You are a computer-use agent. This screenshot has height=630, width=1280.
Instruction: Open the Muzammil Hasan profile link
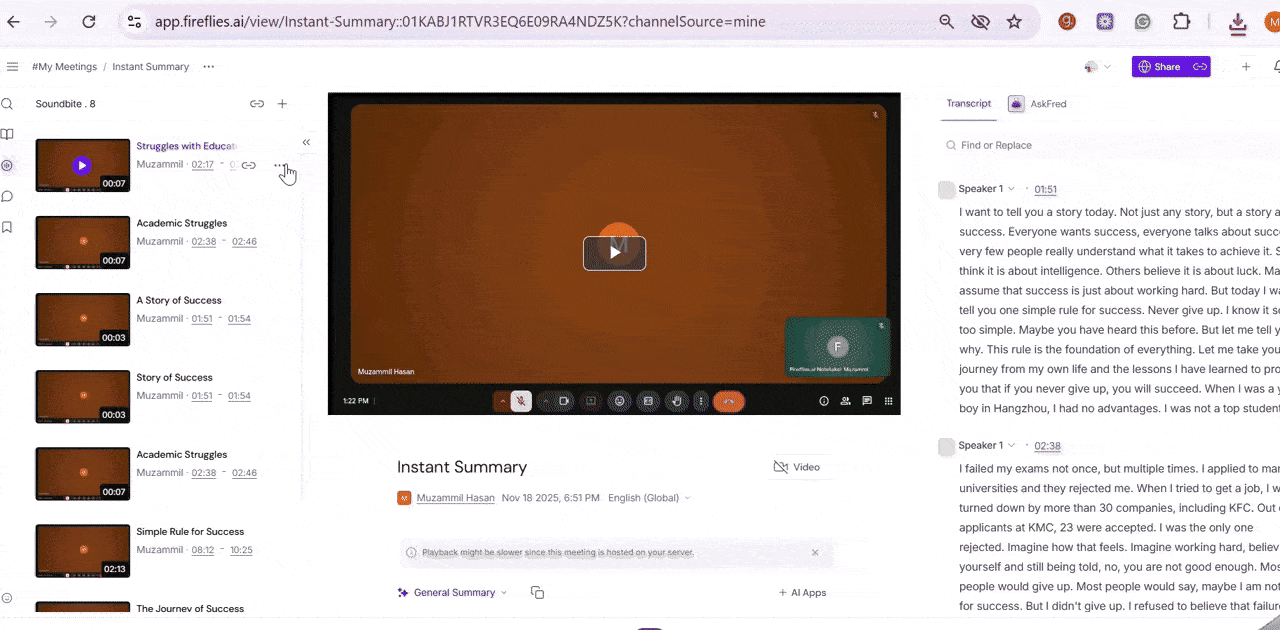pyautogui.click(x=455, y=497)
